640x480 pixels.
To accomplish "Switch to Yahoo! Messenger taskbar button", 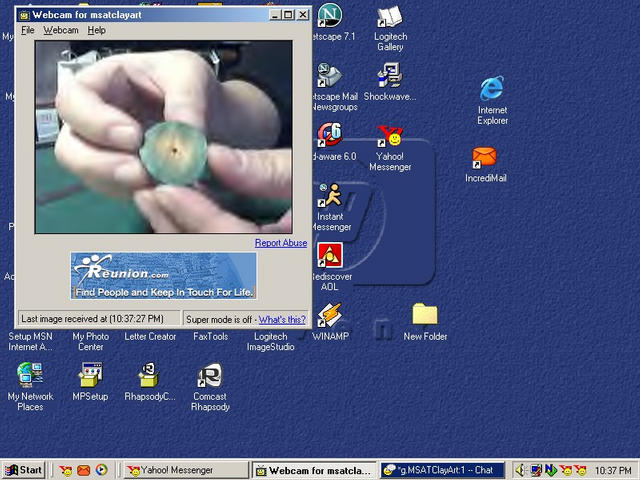I will click(186, 470).
